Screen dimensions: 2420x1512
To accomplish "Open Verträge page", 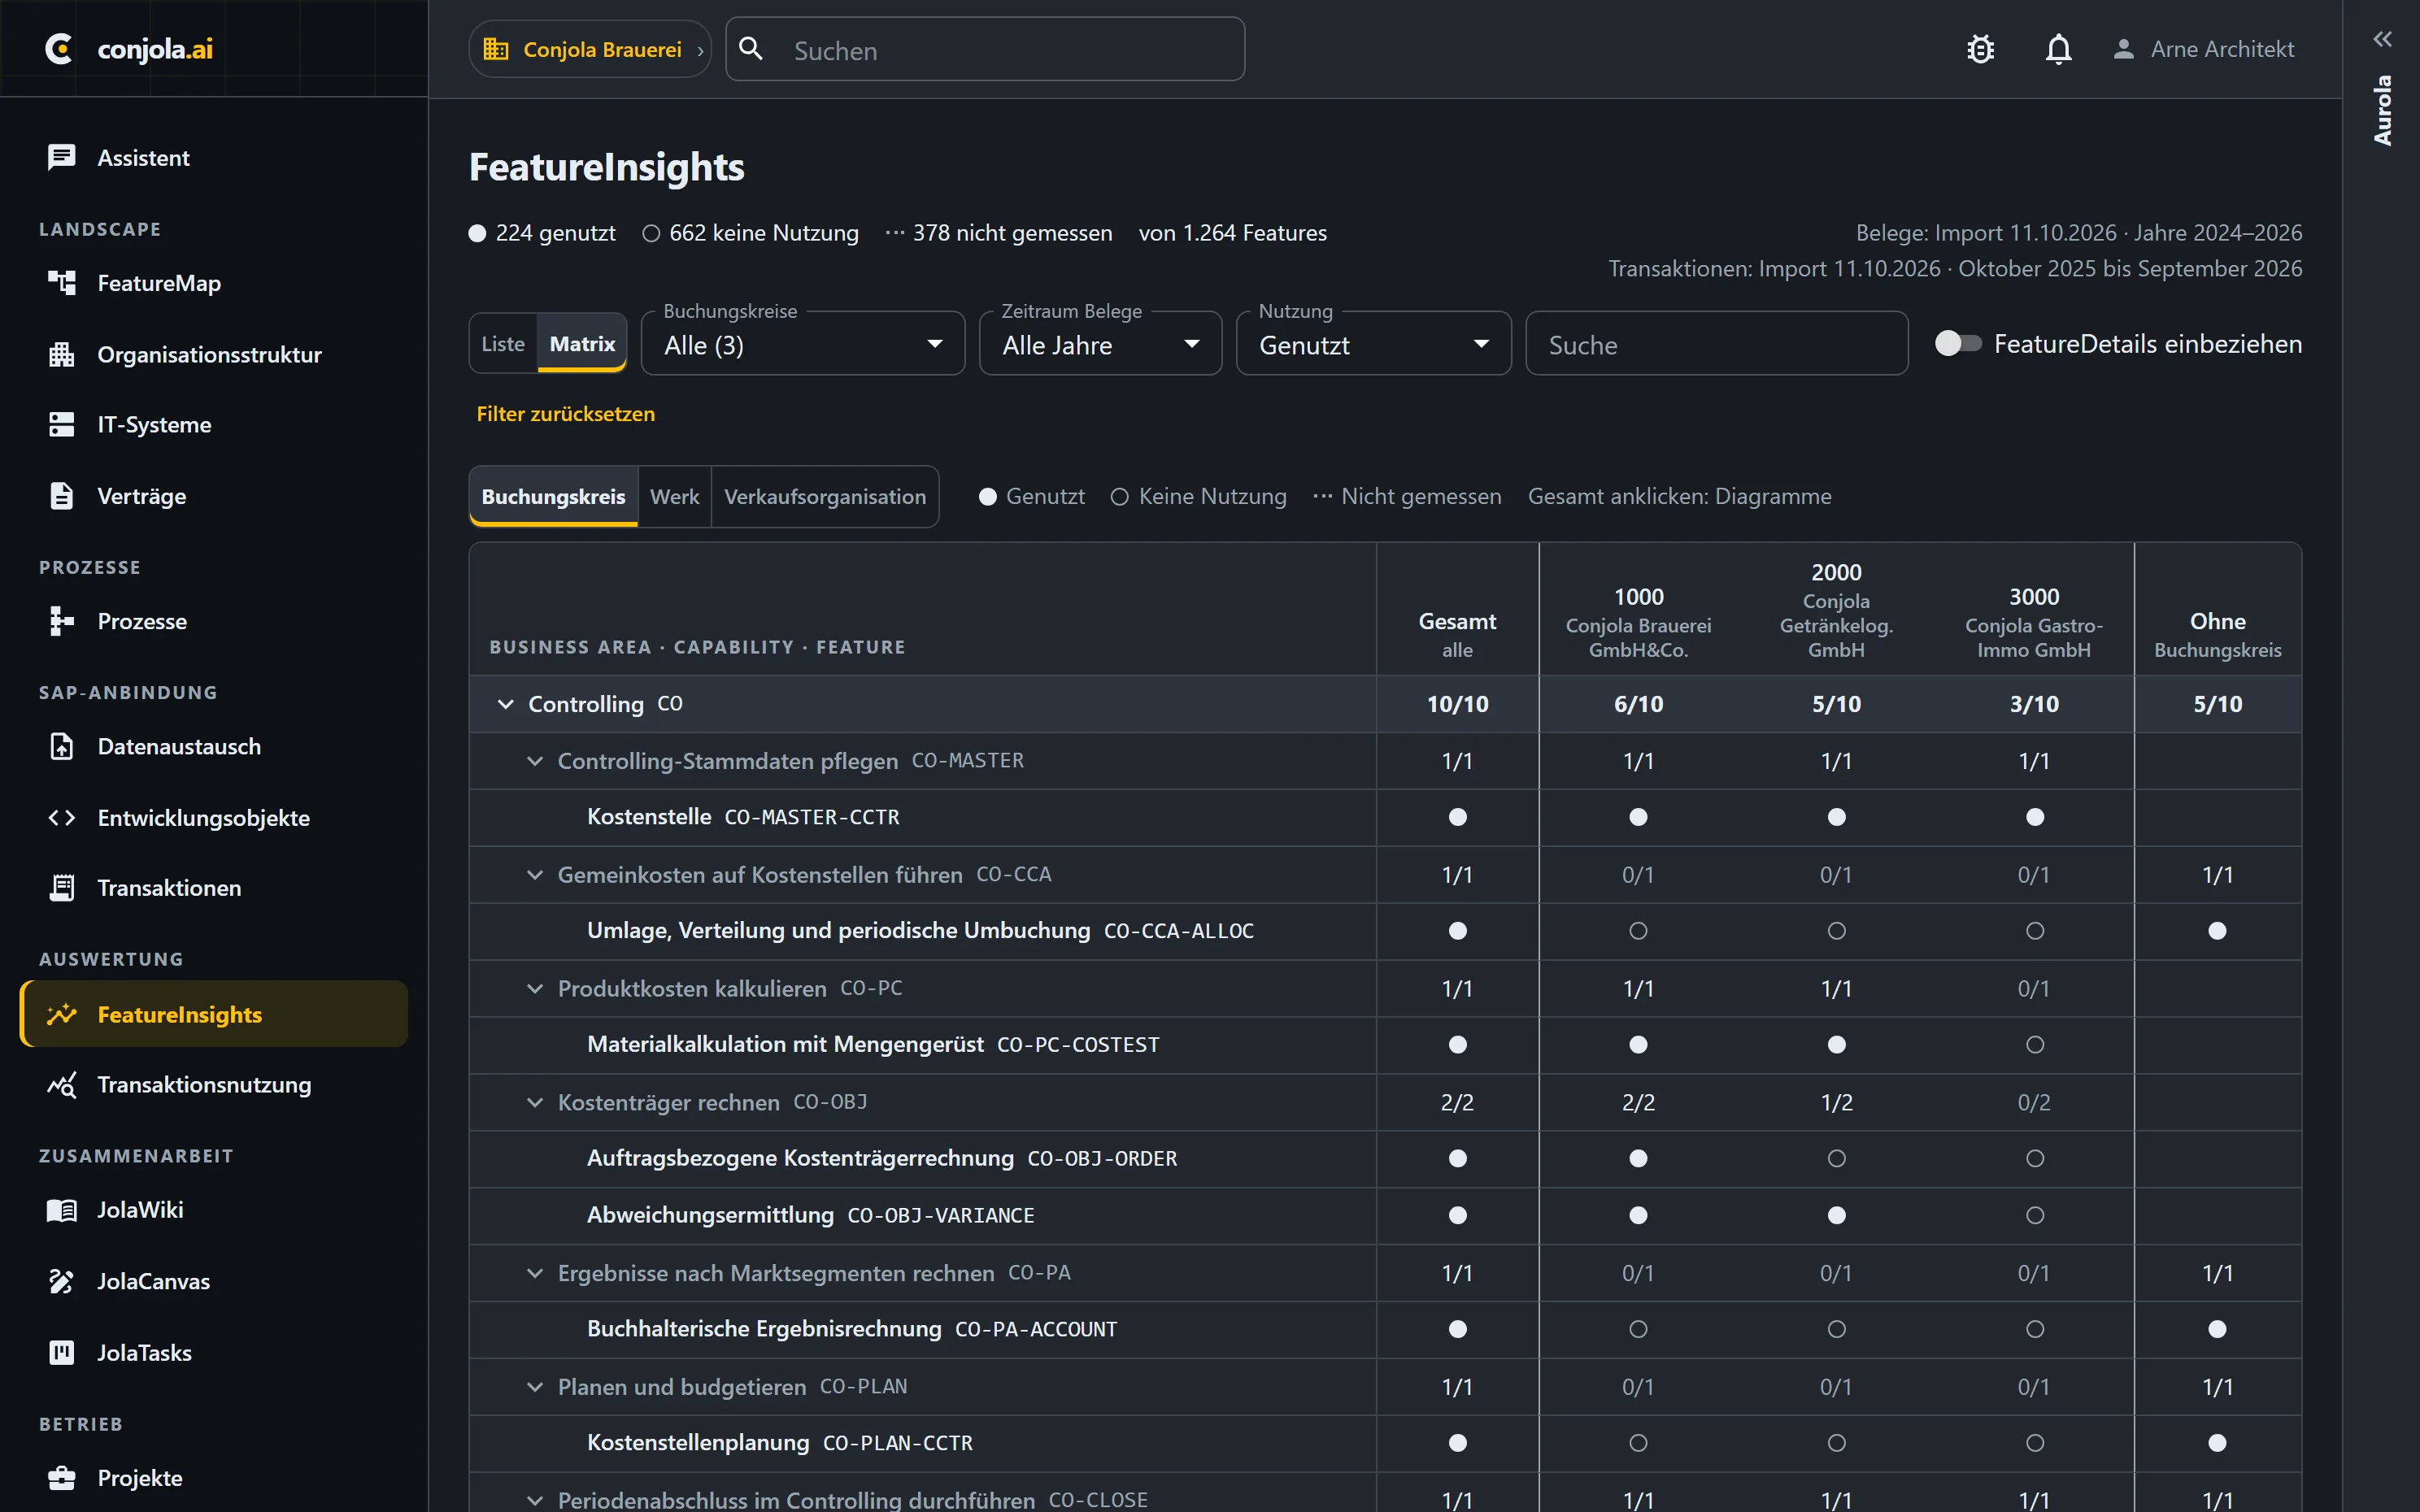I will [214, 496].
